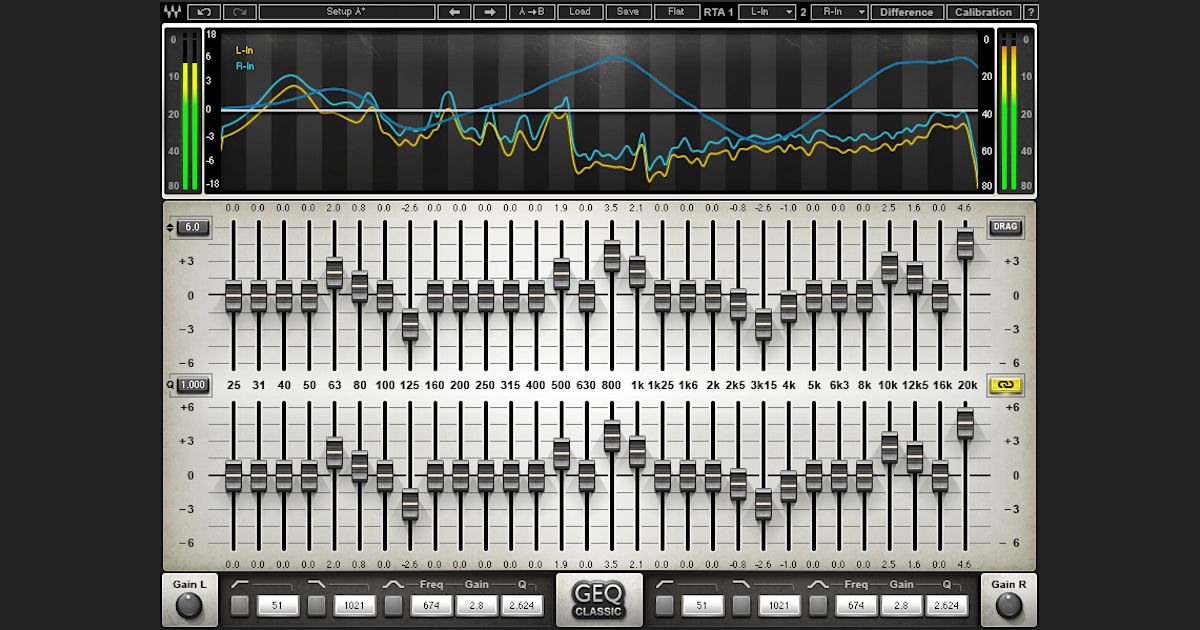Select the bell filter icon for the right channel
Image resolution: width=1200 pixels, height=630 pixels.
pos(818,583)
